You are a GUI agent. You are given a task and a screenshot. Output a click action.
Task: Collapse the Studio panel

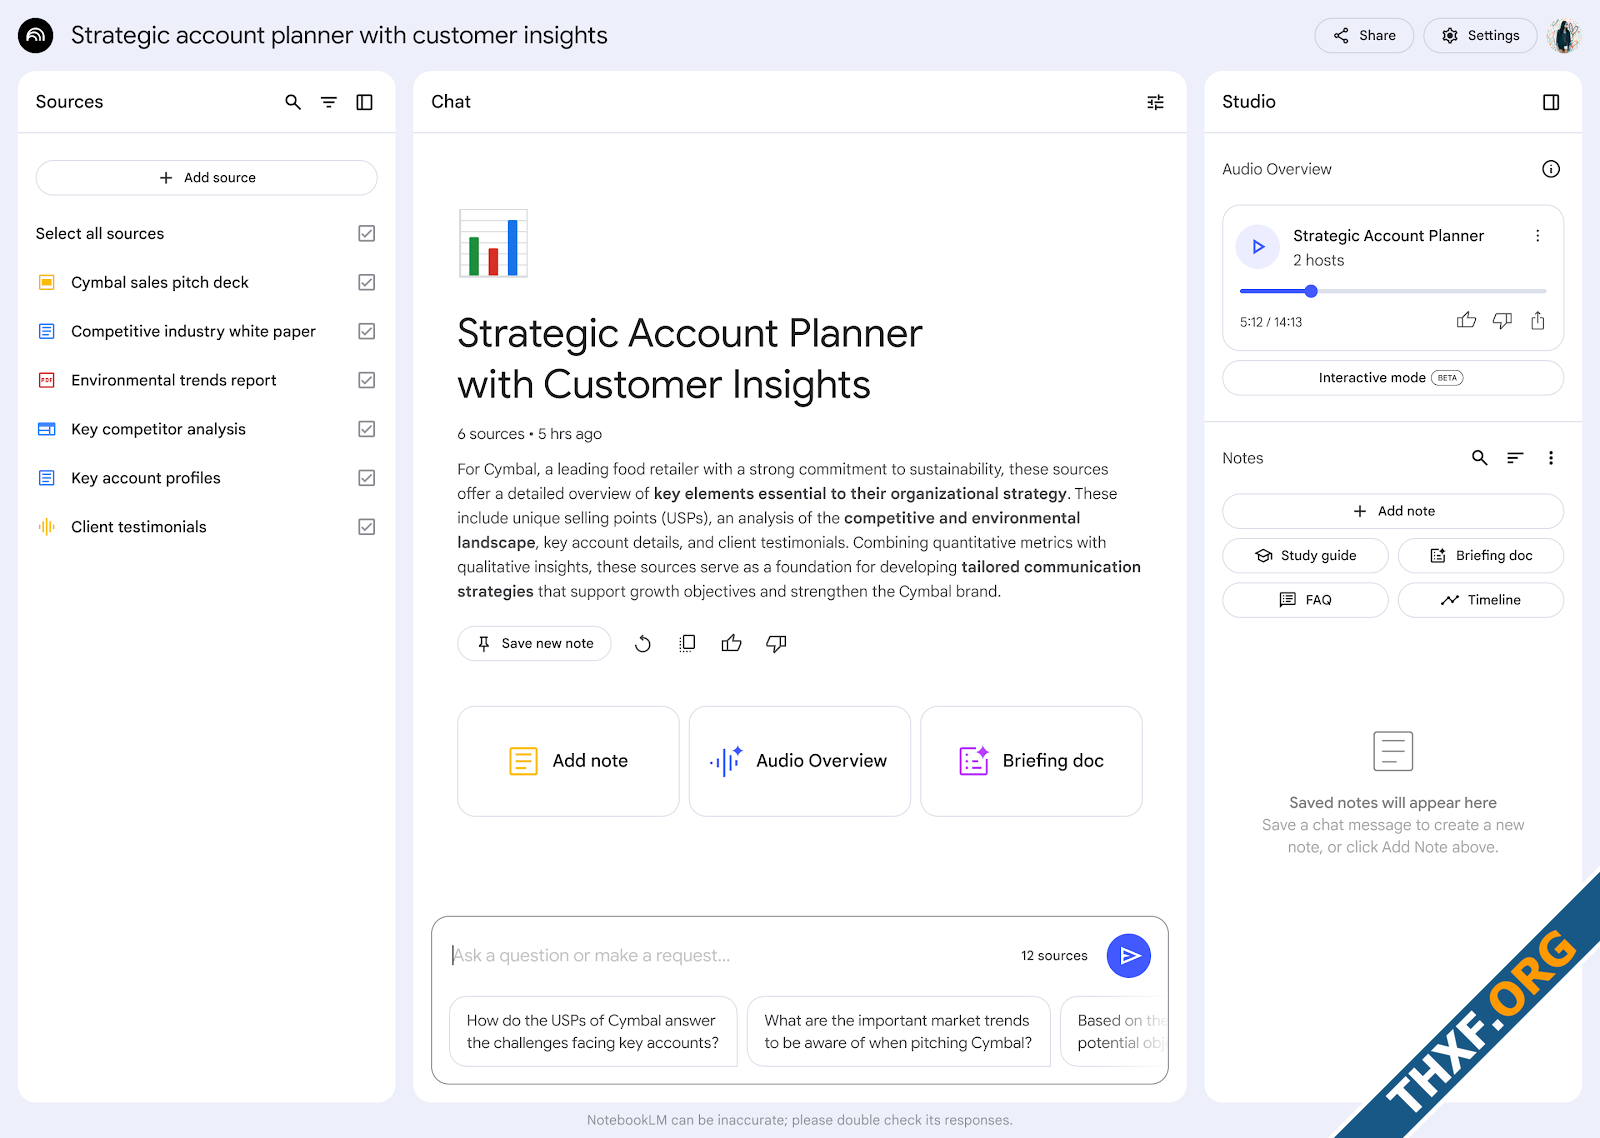point(1551,102)
